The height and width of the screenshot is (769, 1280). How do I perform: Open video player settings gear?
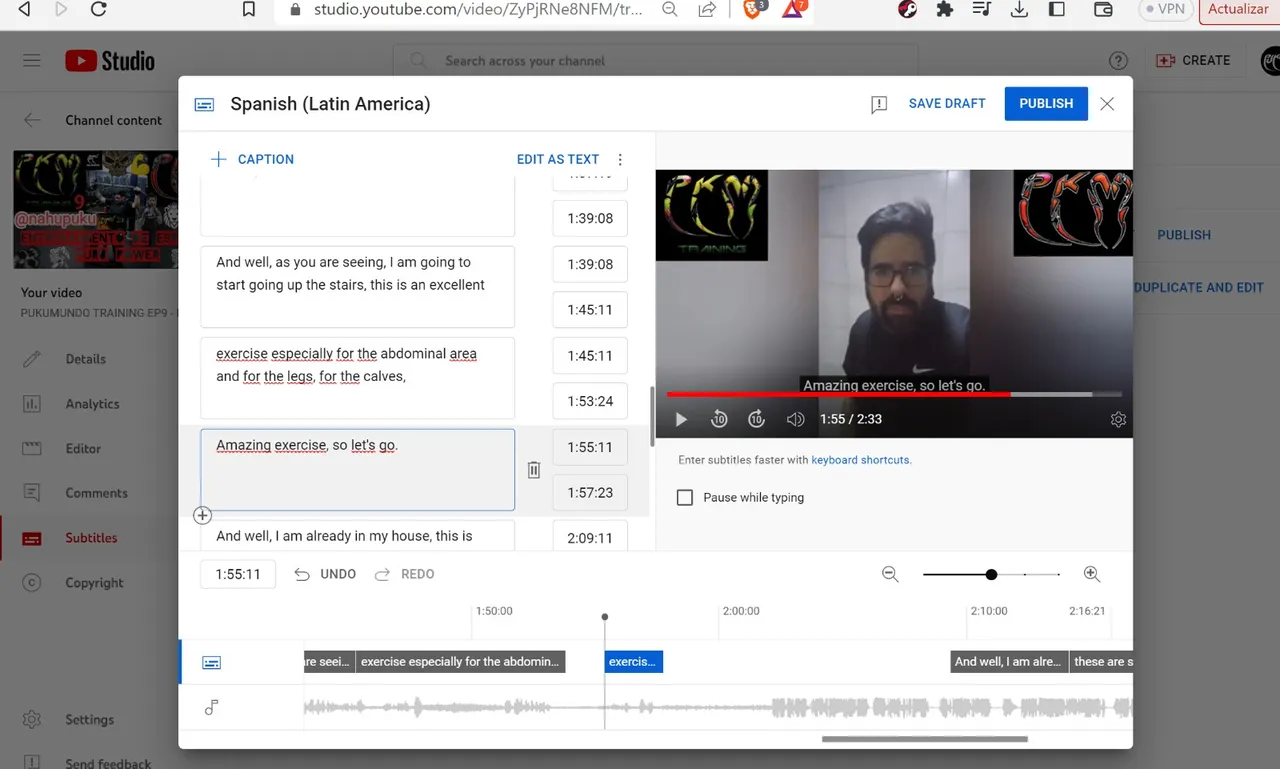[1118, 420]
